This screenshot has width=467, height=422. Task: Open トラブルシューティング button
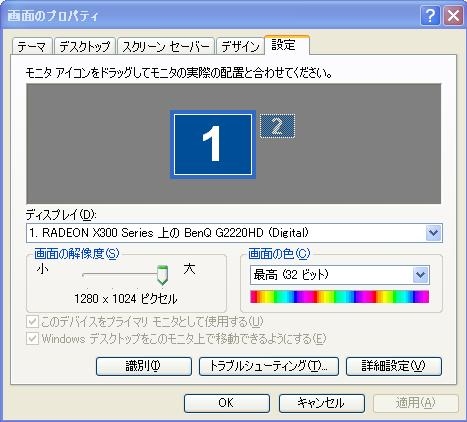point(269,366)
